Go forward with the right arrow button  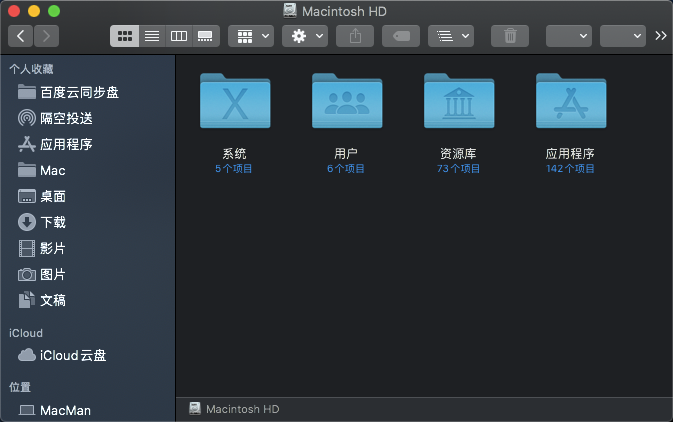point(46,36)
